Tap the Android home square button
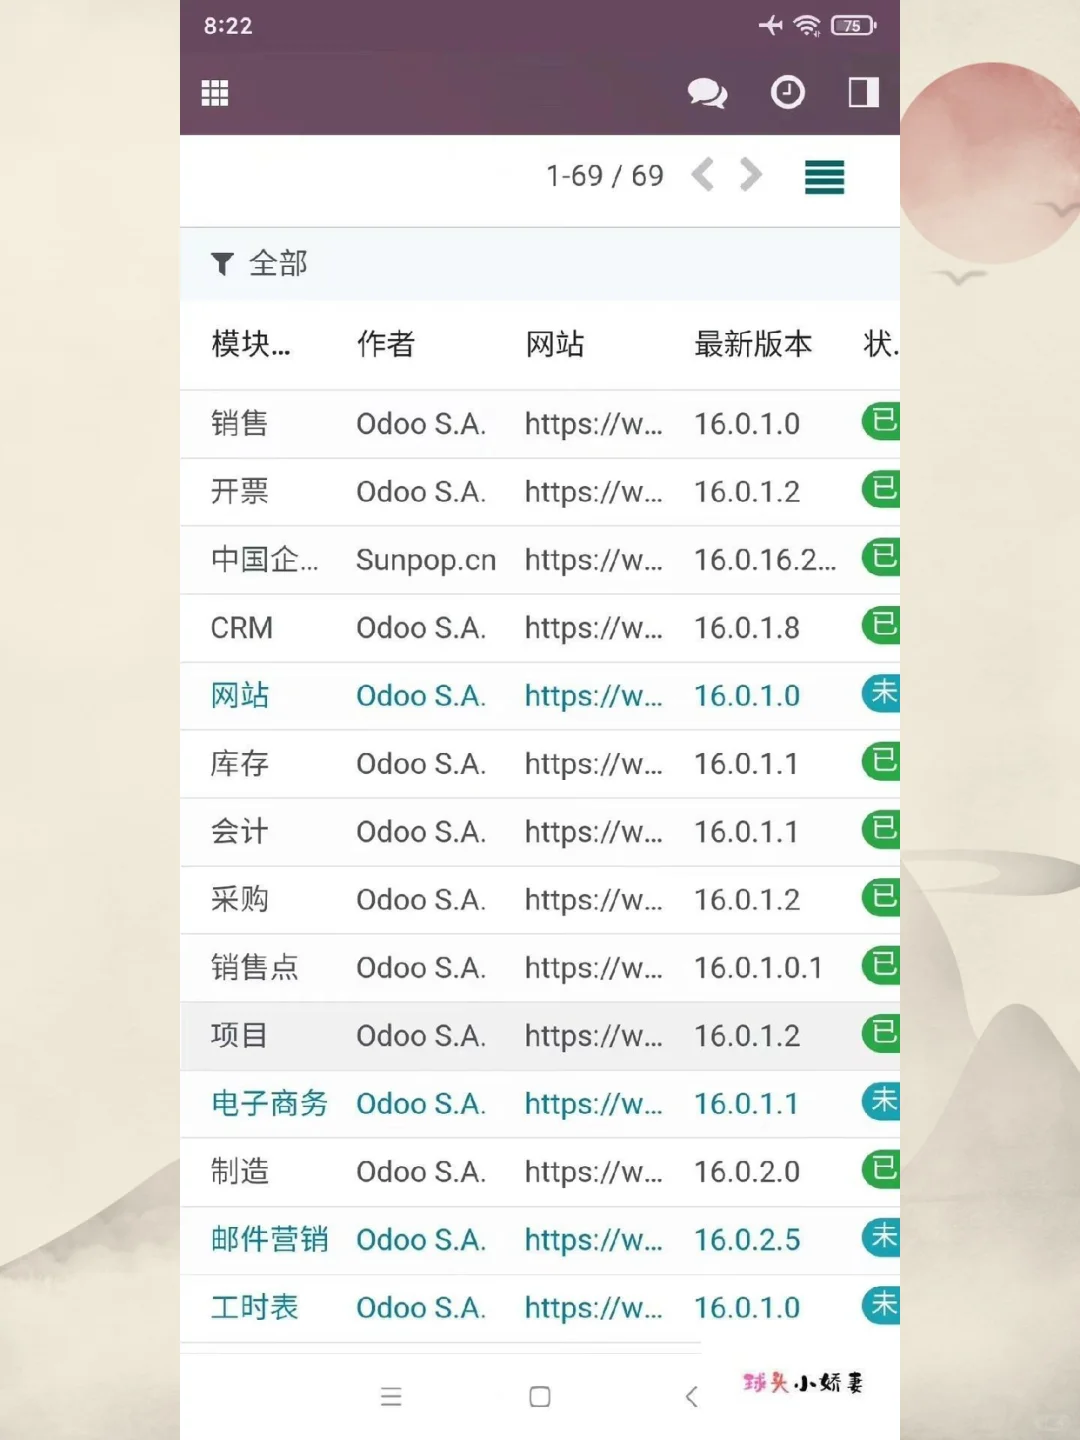This screenshot has width=1080, height=1440. coord(539,1396)
